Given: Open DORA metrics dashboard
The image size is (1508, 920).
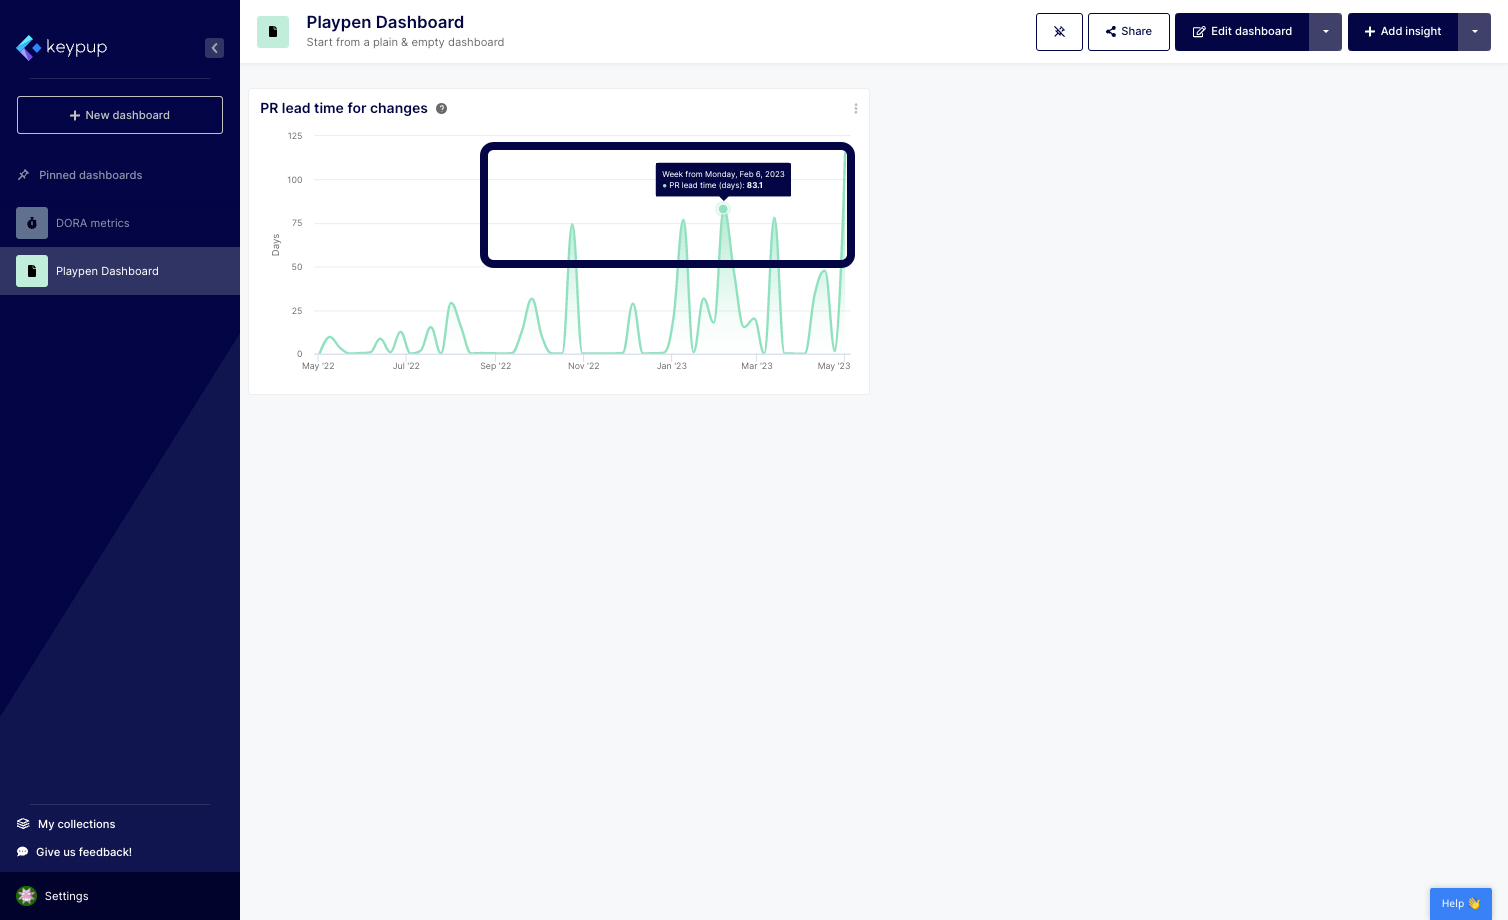Looking at the screenshot, I should (93, 223).
